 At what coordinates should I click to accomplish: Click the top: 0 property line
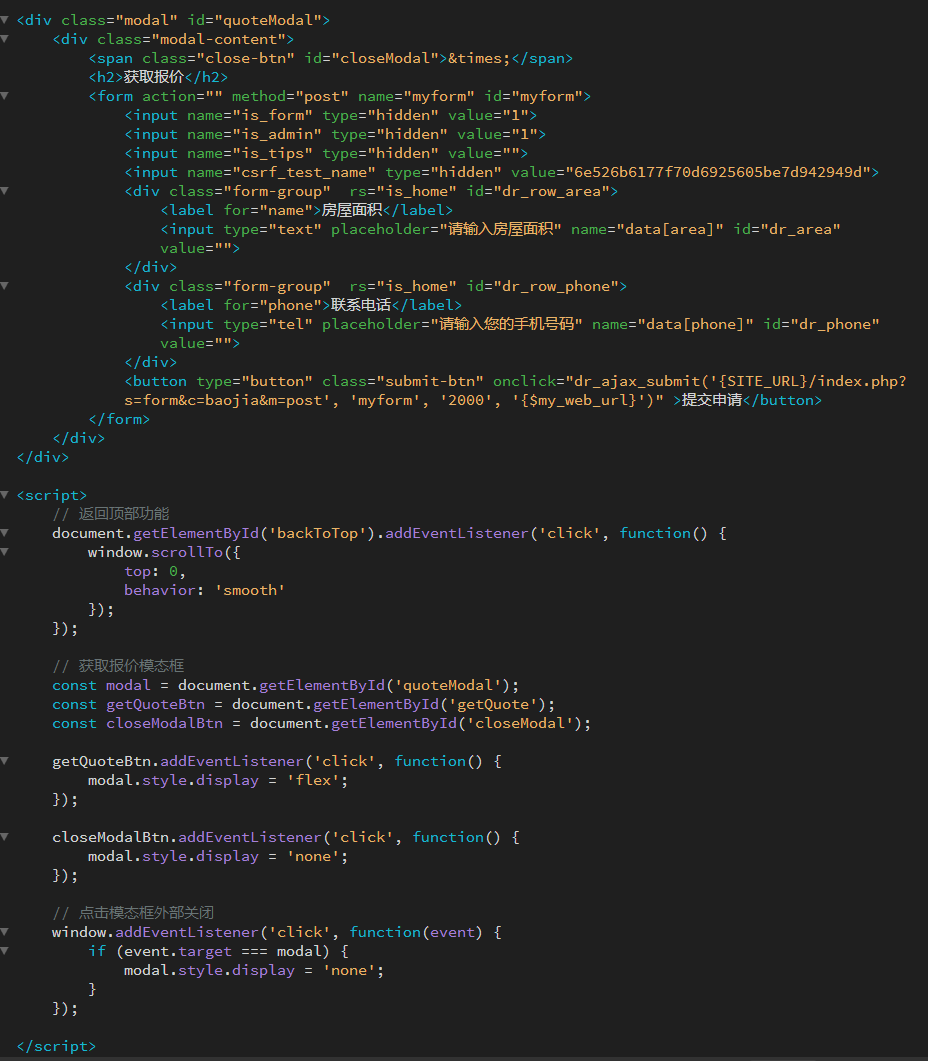click(x=155, y=572)
